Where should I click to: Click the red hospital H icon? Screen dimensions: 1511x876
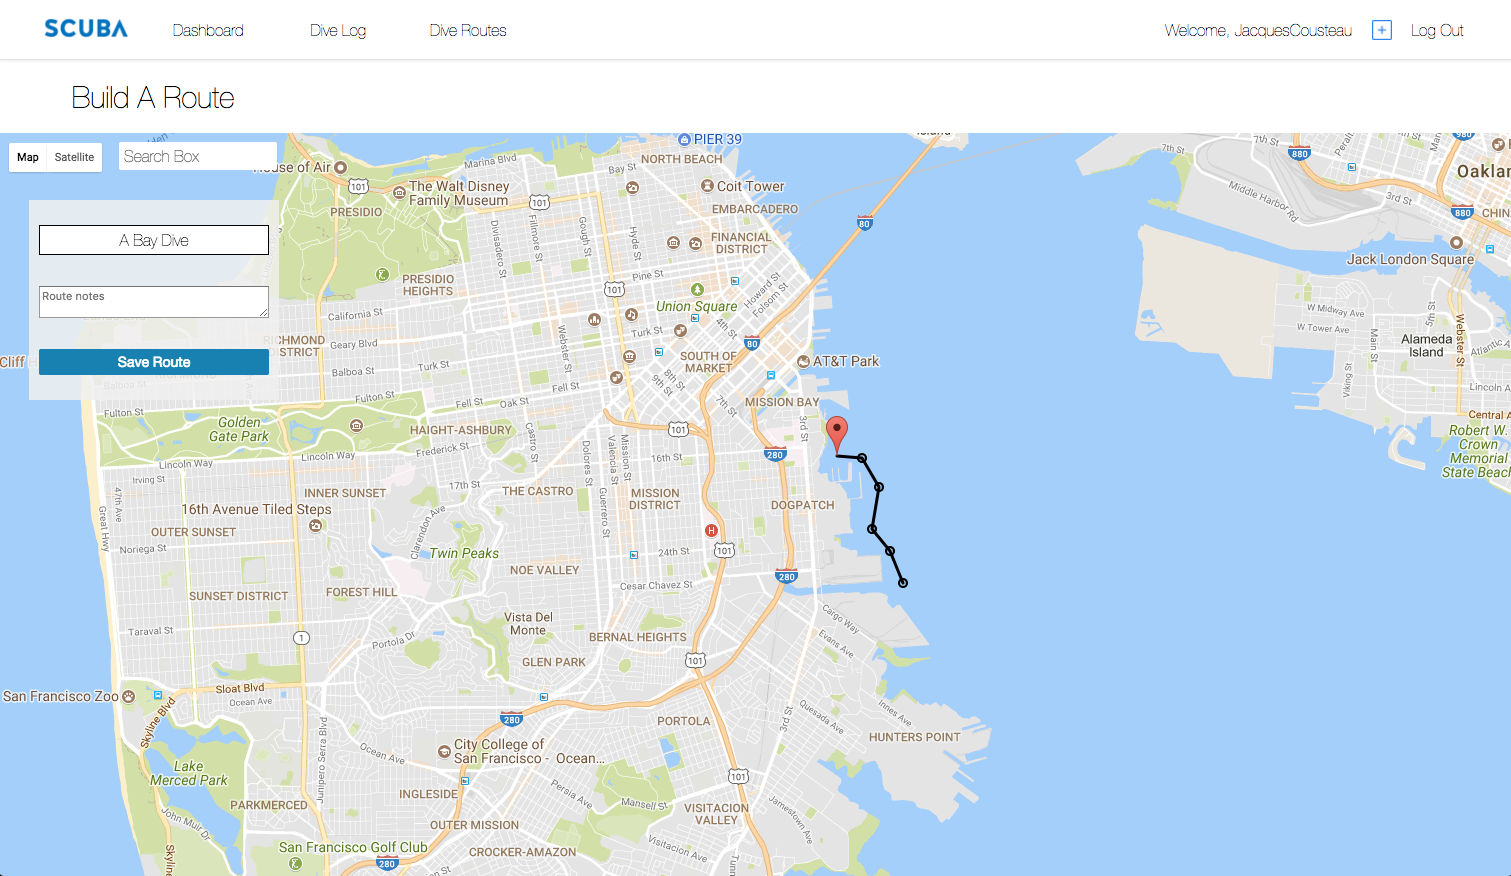[x=711, y=531]
